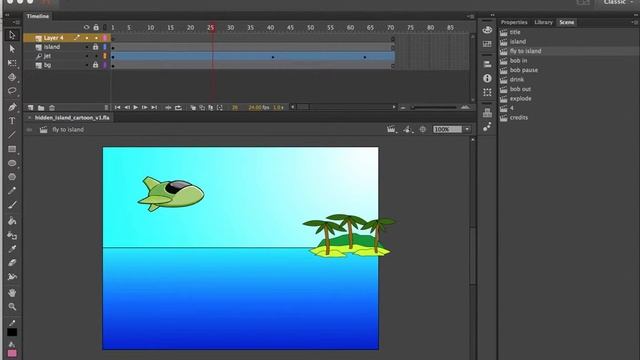Image resolution: width=640 pixels, height=360 pixels.
Task: Hide the island layer
Action: click(87, 47)
